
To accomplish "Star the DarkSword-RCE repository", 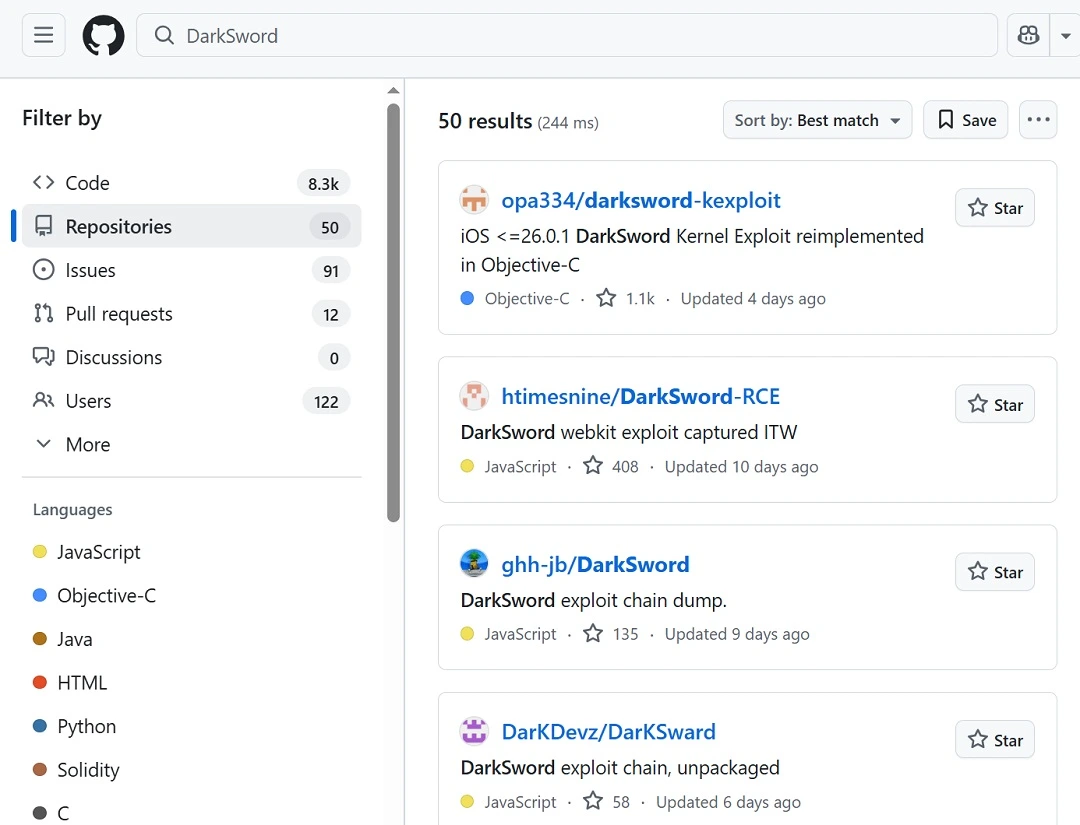I will [x=994, y=404].
